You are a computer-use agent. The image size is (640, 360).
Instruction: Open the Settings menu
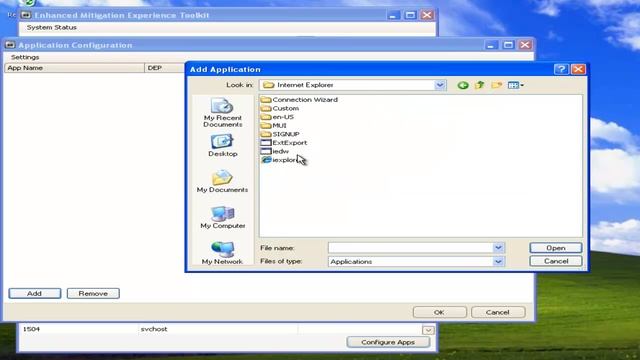pos(25,57)
